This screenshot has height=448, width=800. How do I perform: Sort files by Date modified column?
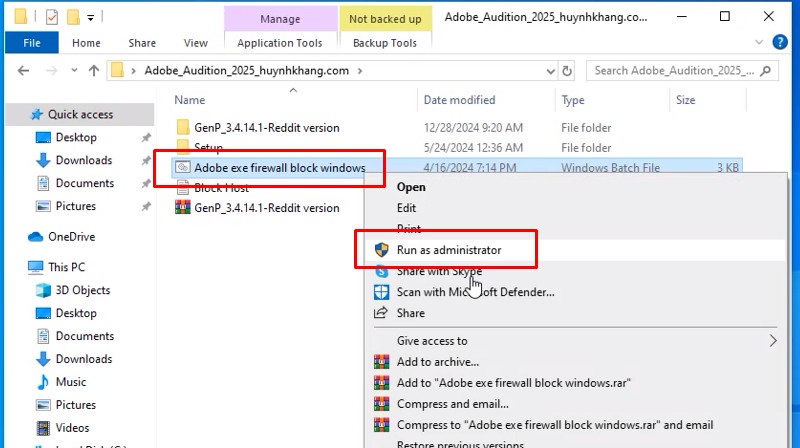coord(461,100)
